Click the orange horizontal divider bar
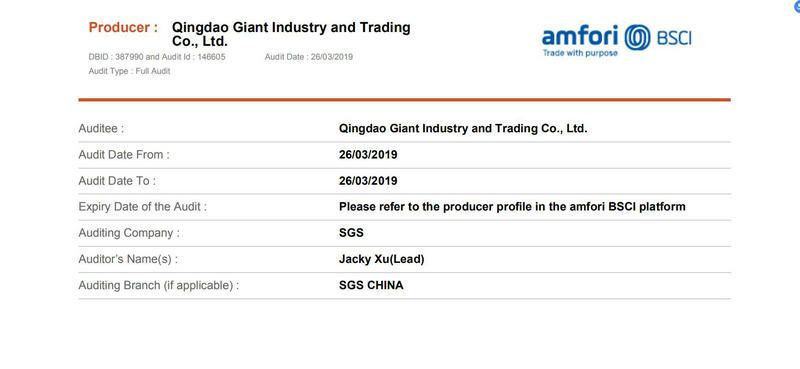Viewport: 800px width, 369px height. tap(405, 100)
